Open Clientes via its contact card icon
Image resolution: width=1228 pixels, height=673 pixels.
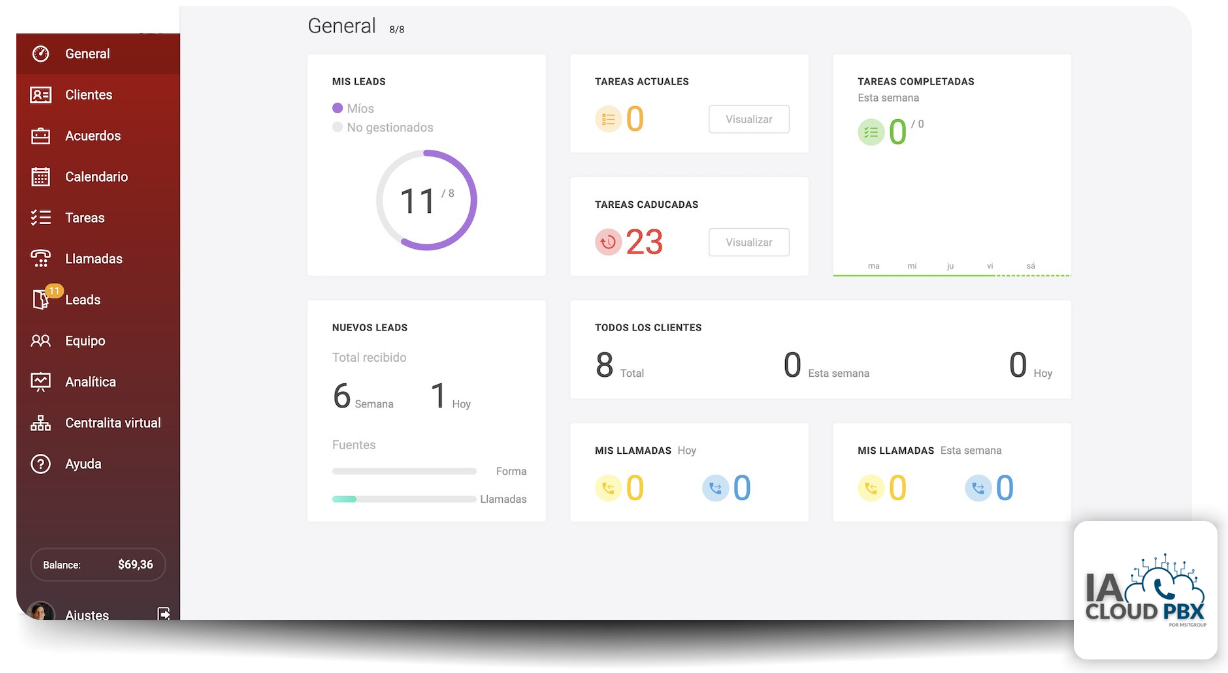pos(41,95)
